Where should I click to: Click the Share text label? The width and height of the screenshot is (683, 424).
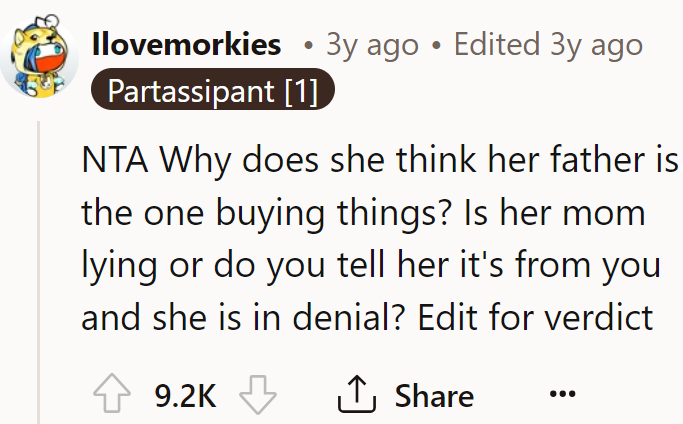434,396
